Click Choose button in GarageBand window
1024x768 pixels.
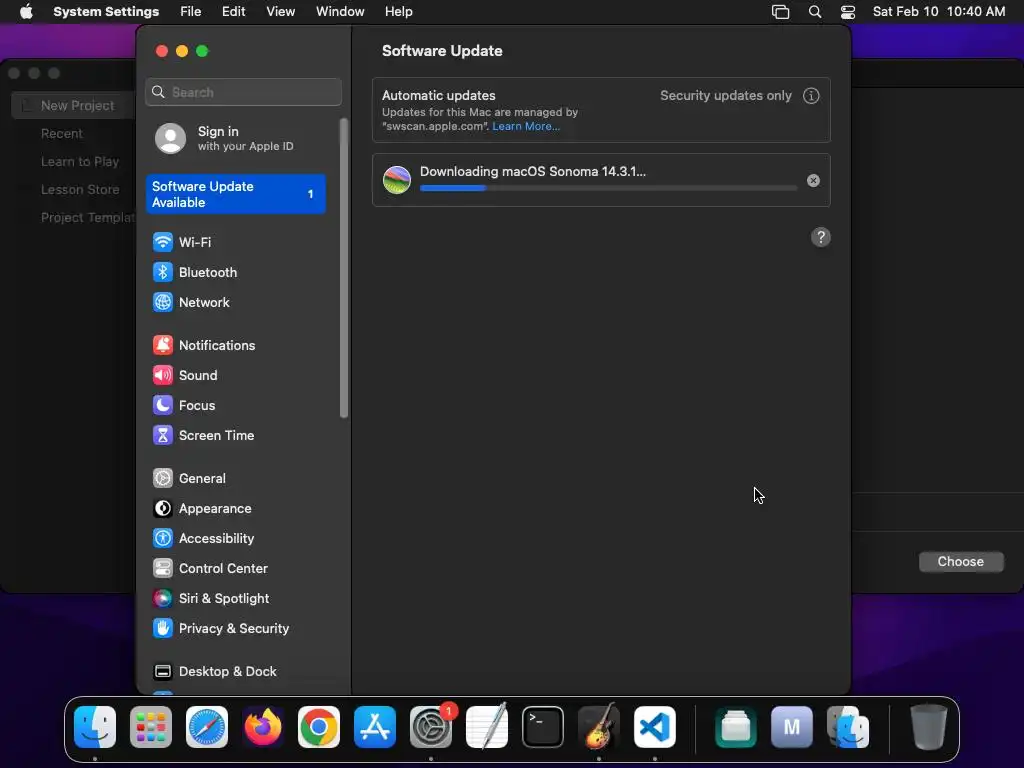coord(961,562)
